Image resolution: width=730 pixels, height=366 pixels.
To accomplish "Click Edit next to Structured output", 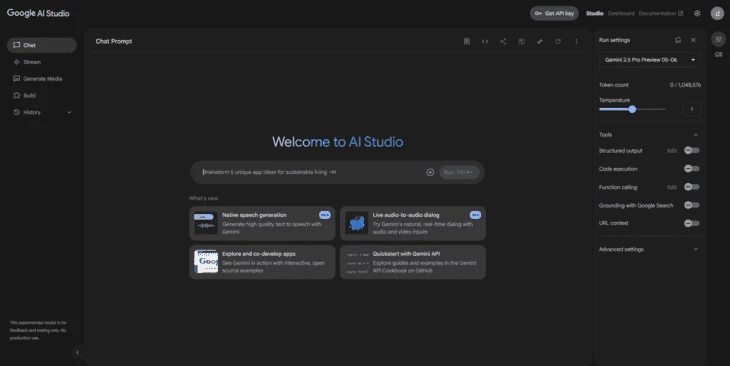I will pos(672,151).
